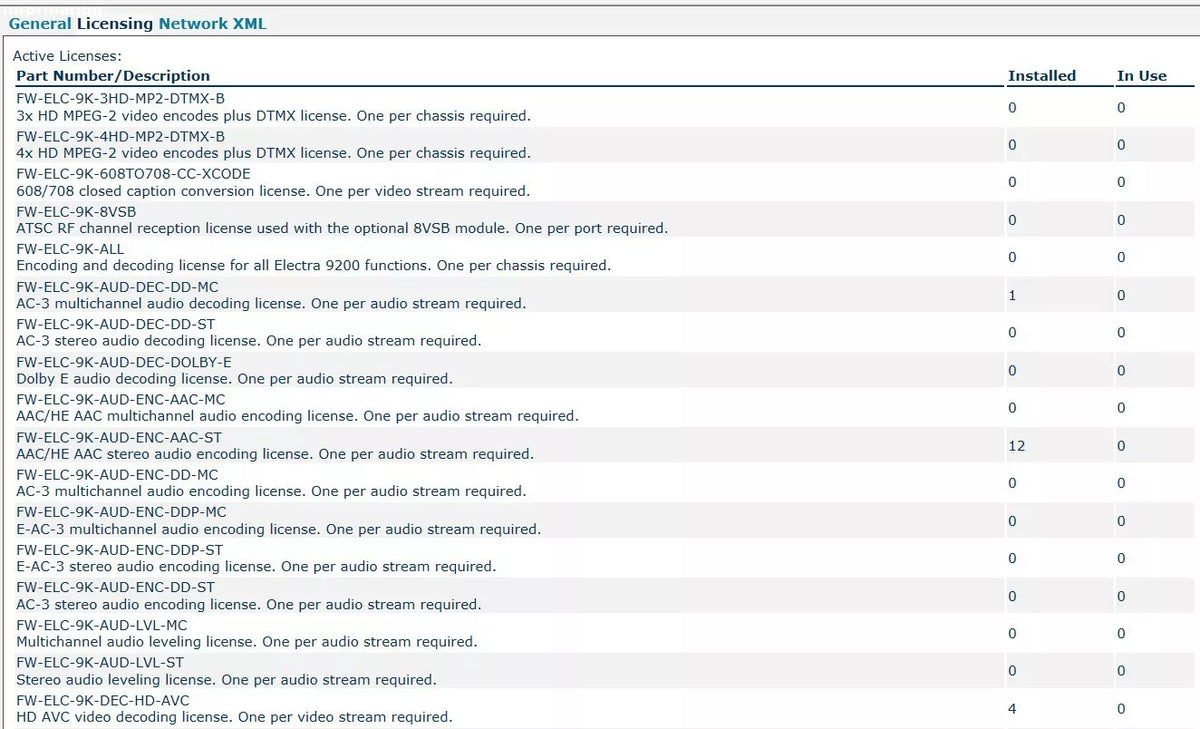Click Installed value 4 for DEC-HD-AVC
Image resolution: width=1200 pixels, height=729 pixels.
1012,709
